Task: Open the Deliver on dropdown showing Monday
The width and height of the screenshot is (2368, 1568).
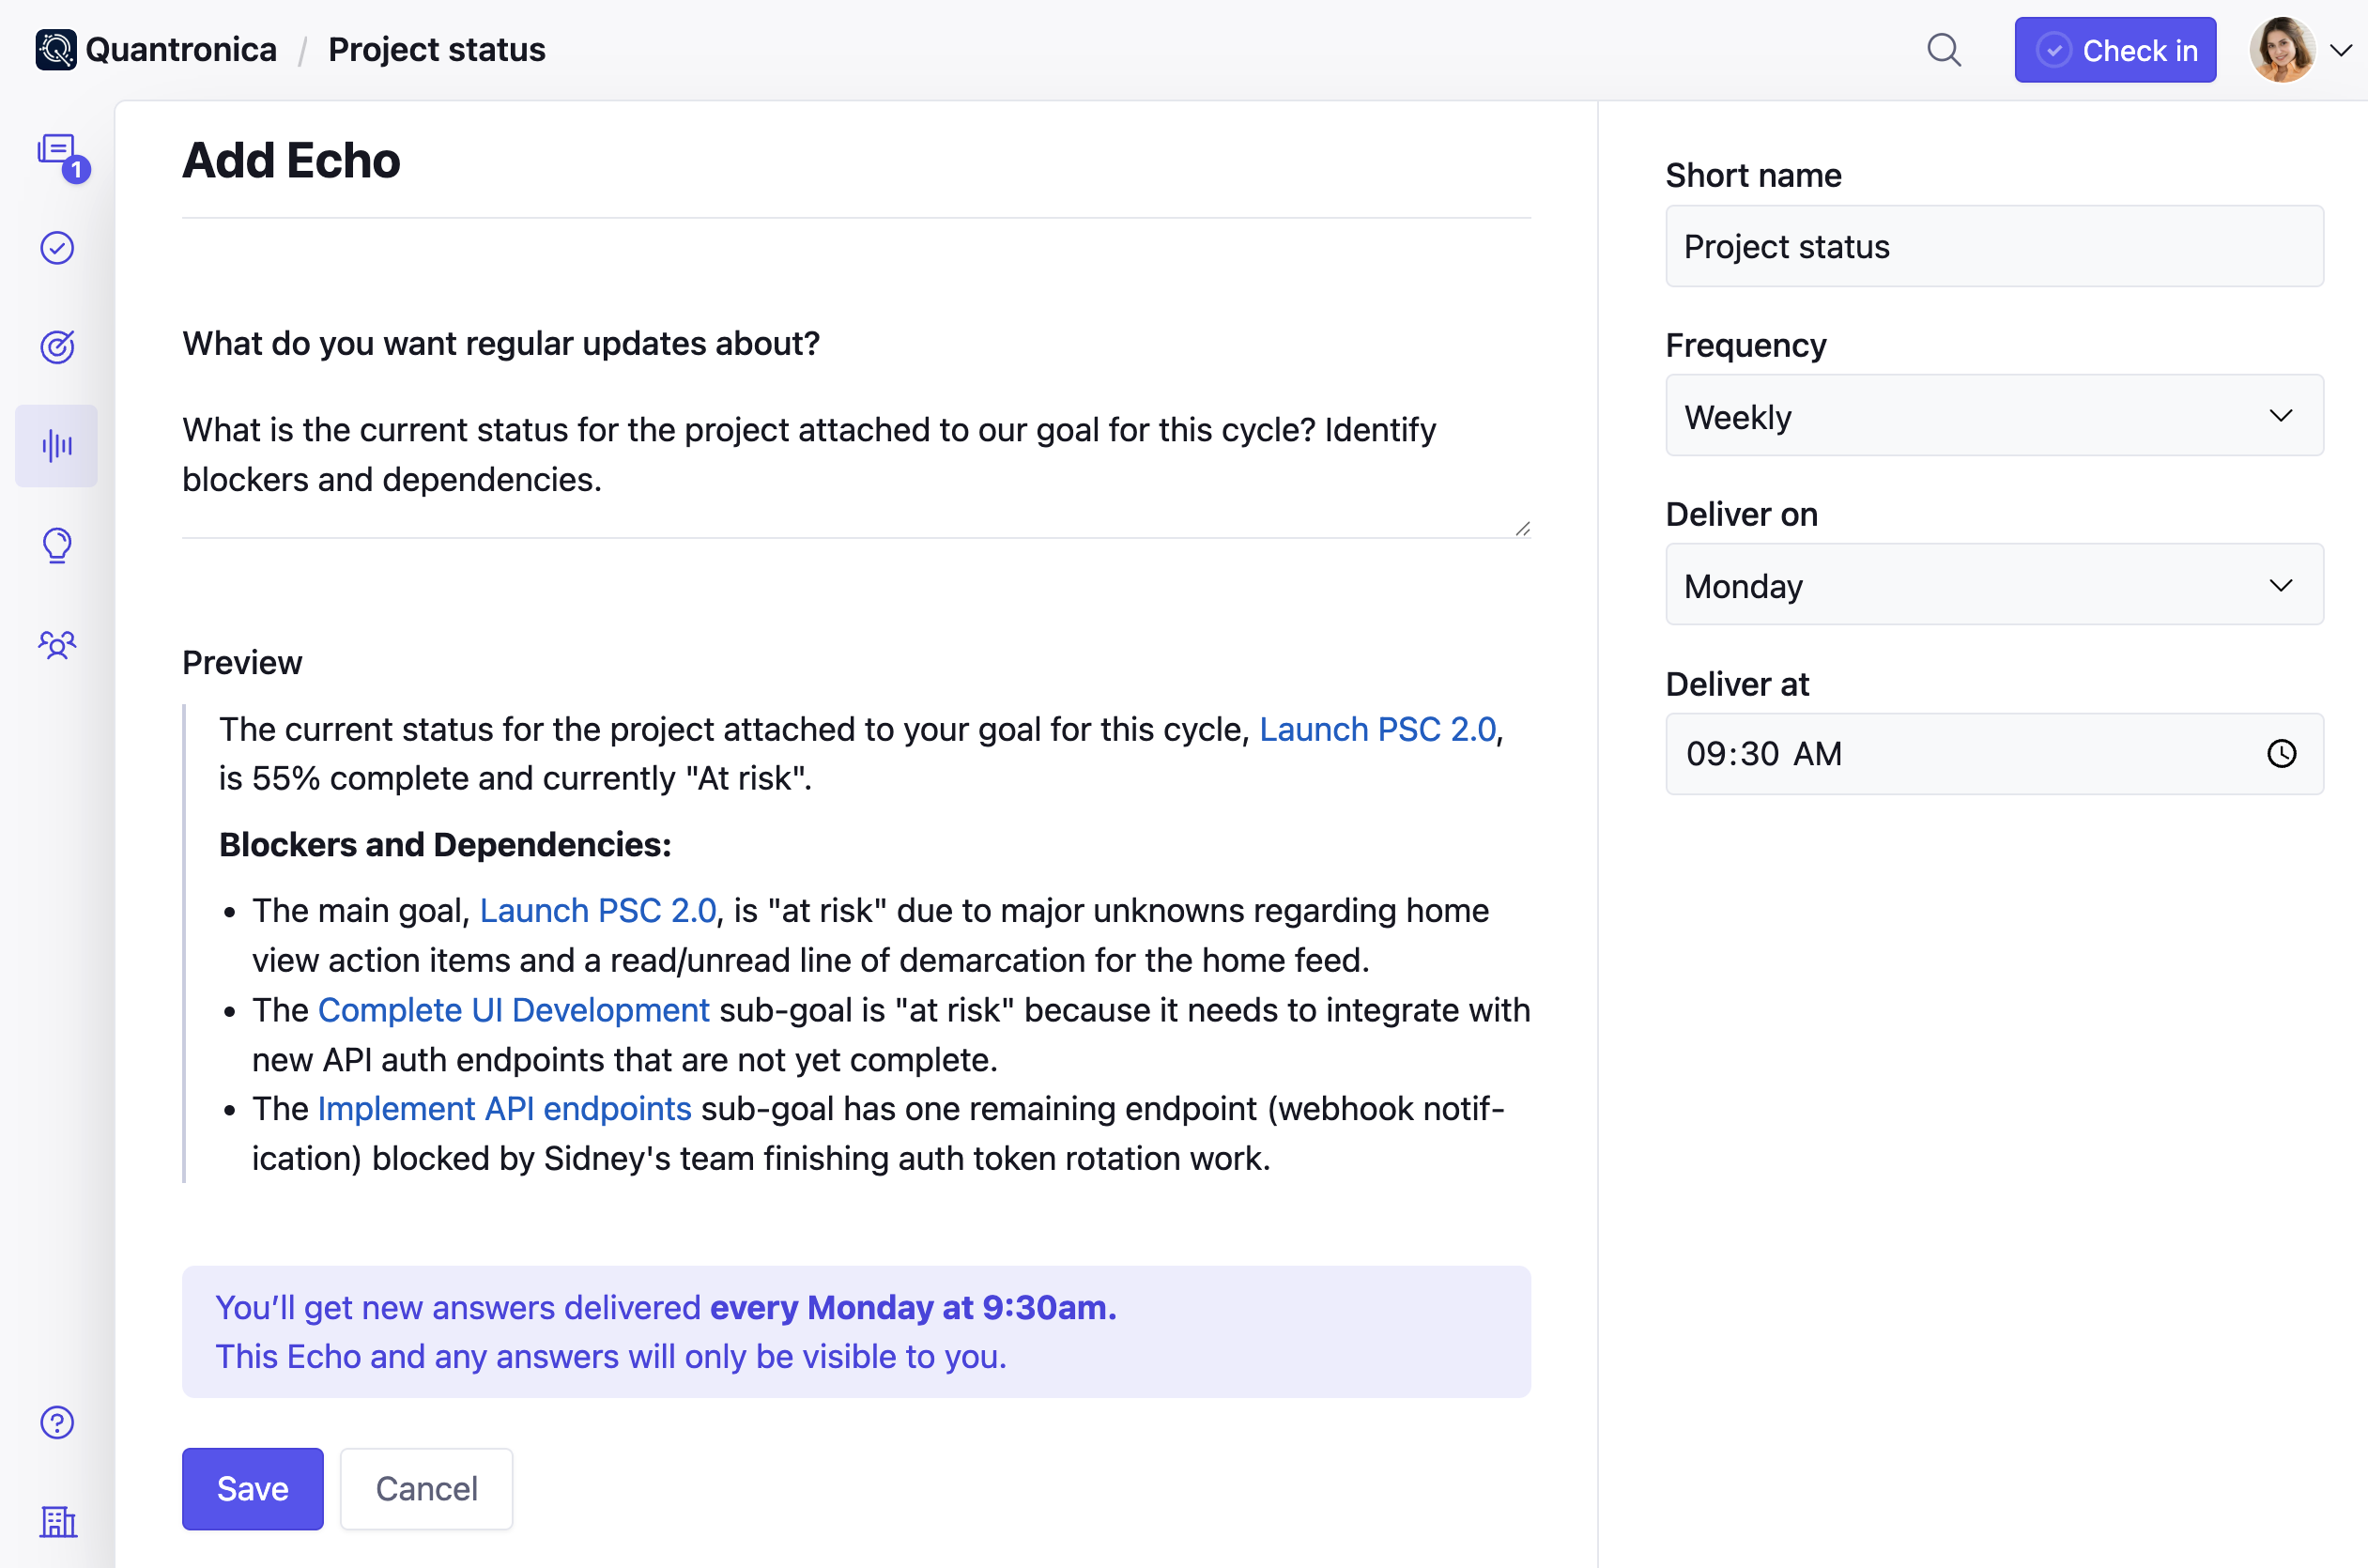Action: click(1995, 585)
